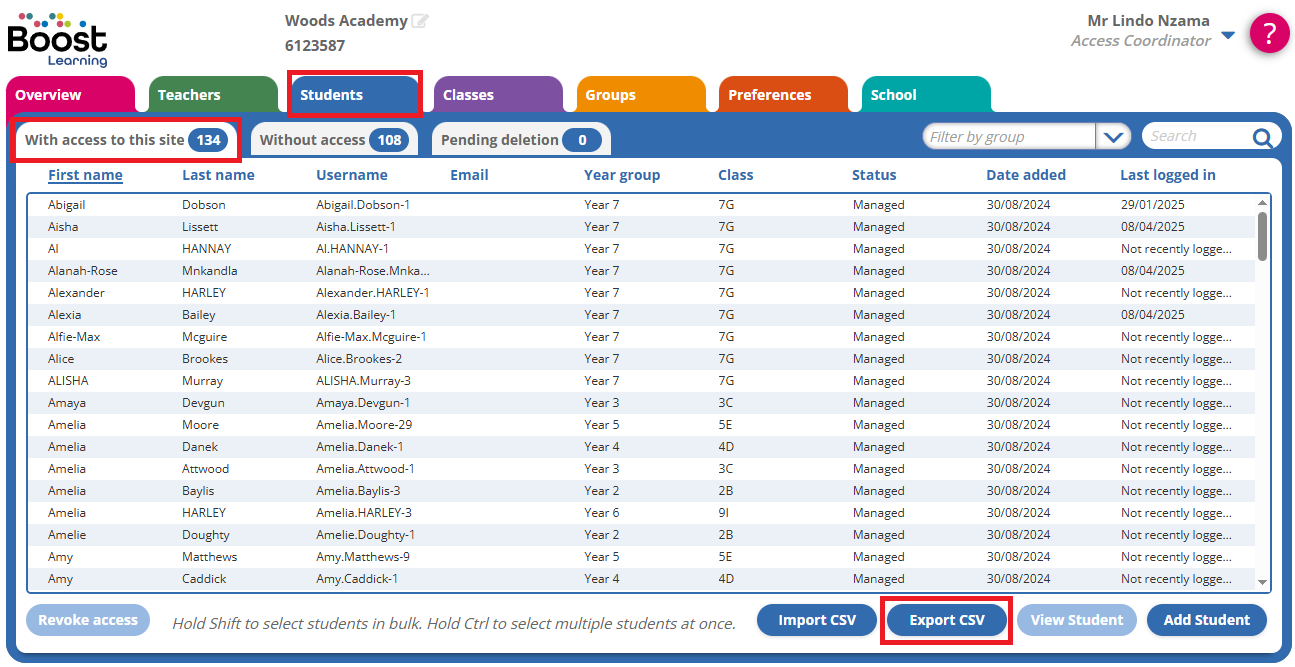Click the Boost Learning logo
Screen dimensions: 1295x667
57,39
